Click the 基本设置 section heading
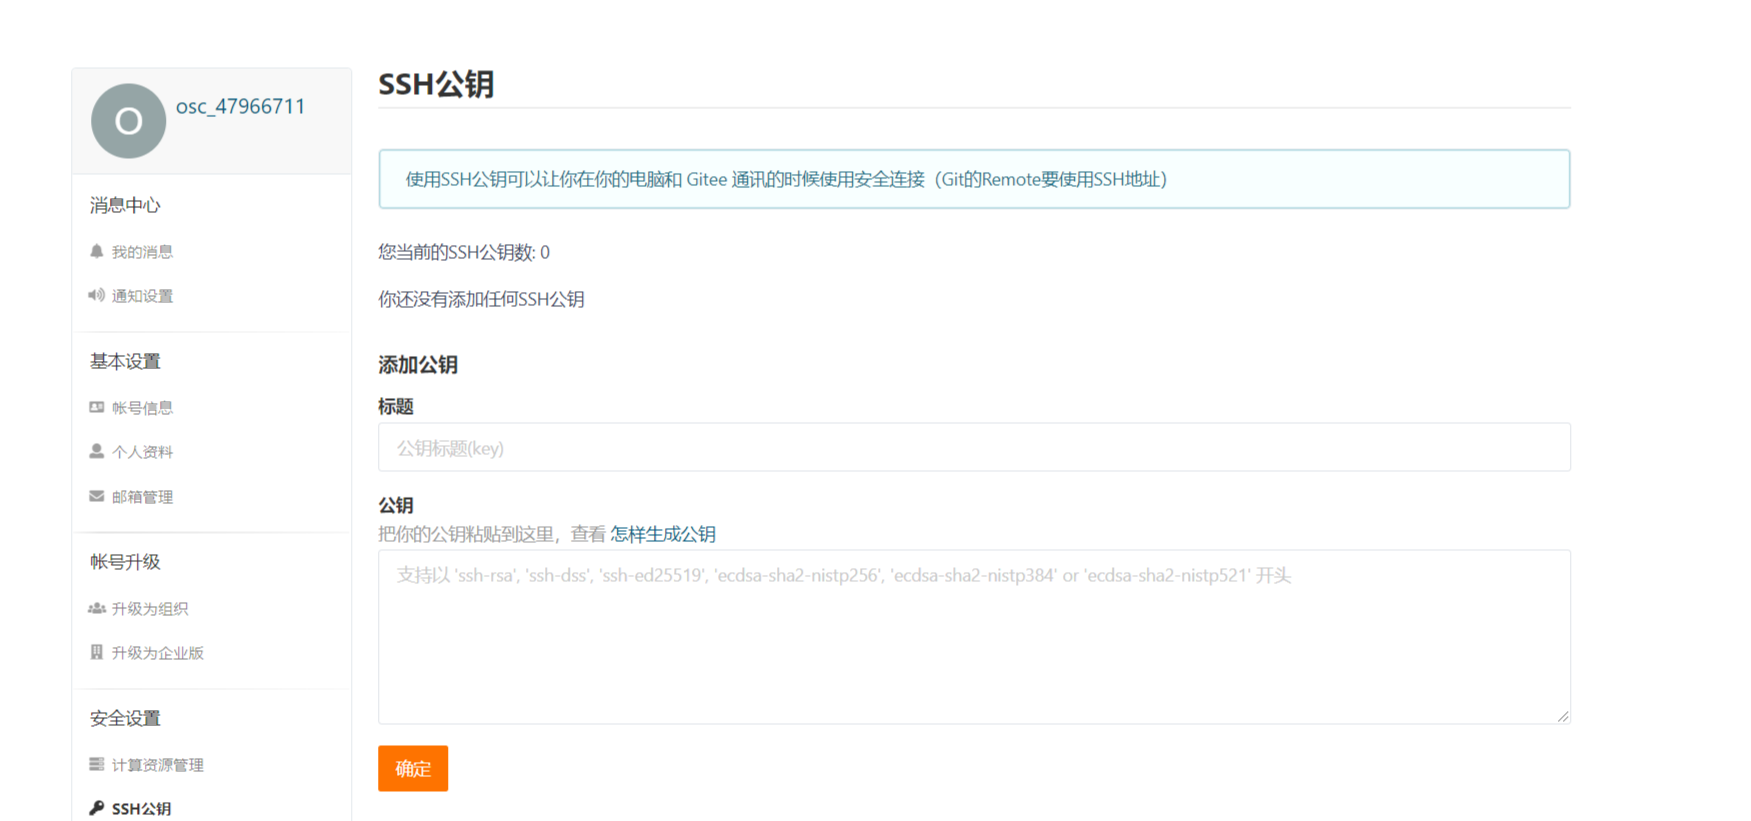Image resolution: width=1751 pixels, height=821 pixels. [125, 361]
